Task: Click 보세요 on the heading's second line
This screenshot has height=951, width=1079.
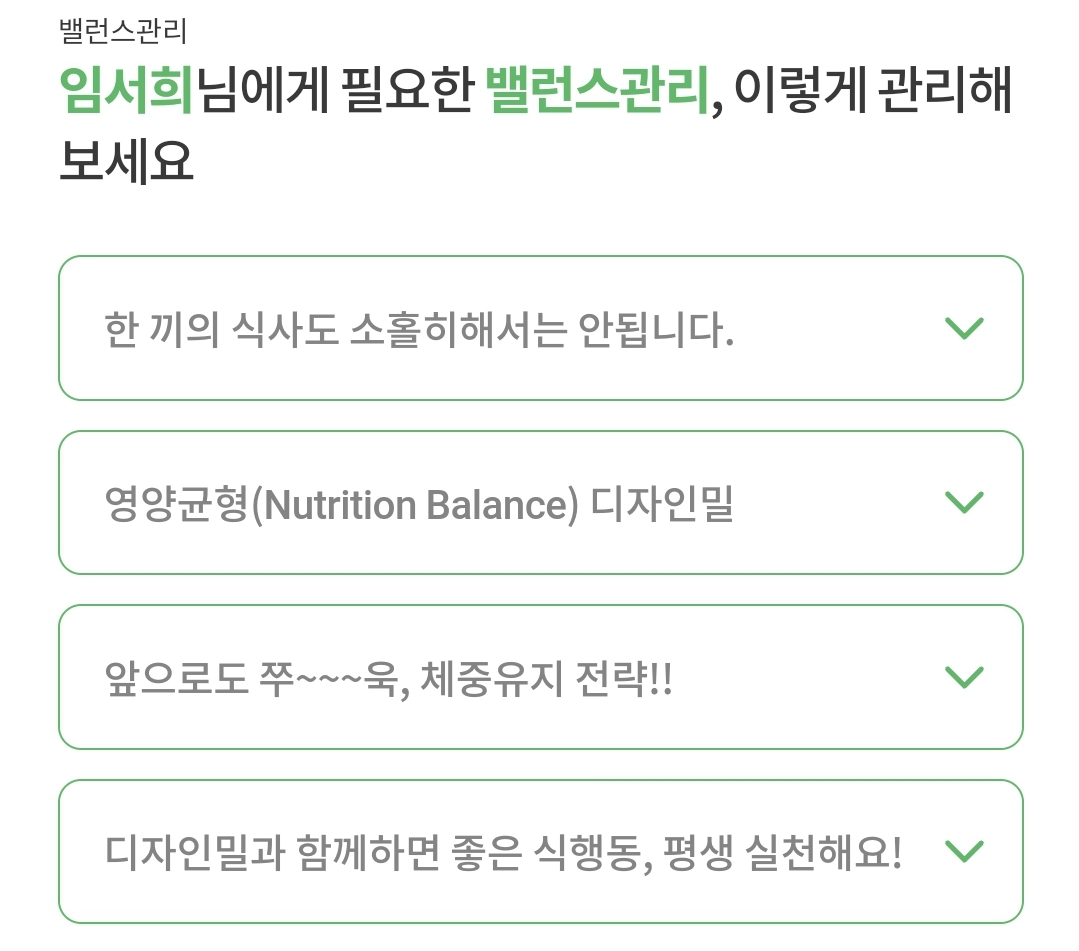Action: (126, 160)
